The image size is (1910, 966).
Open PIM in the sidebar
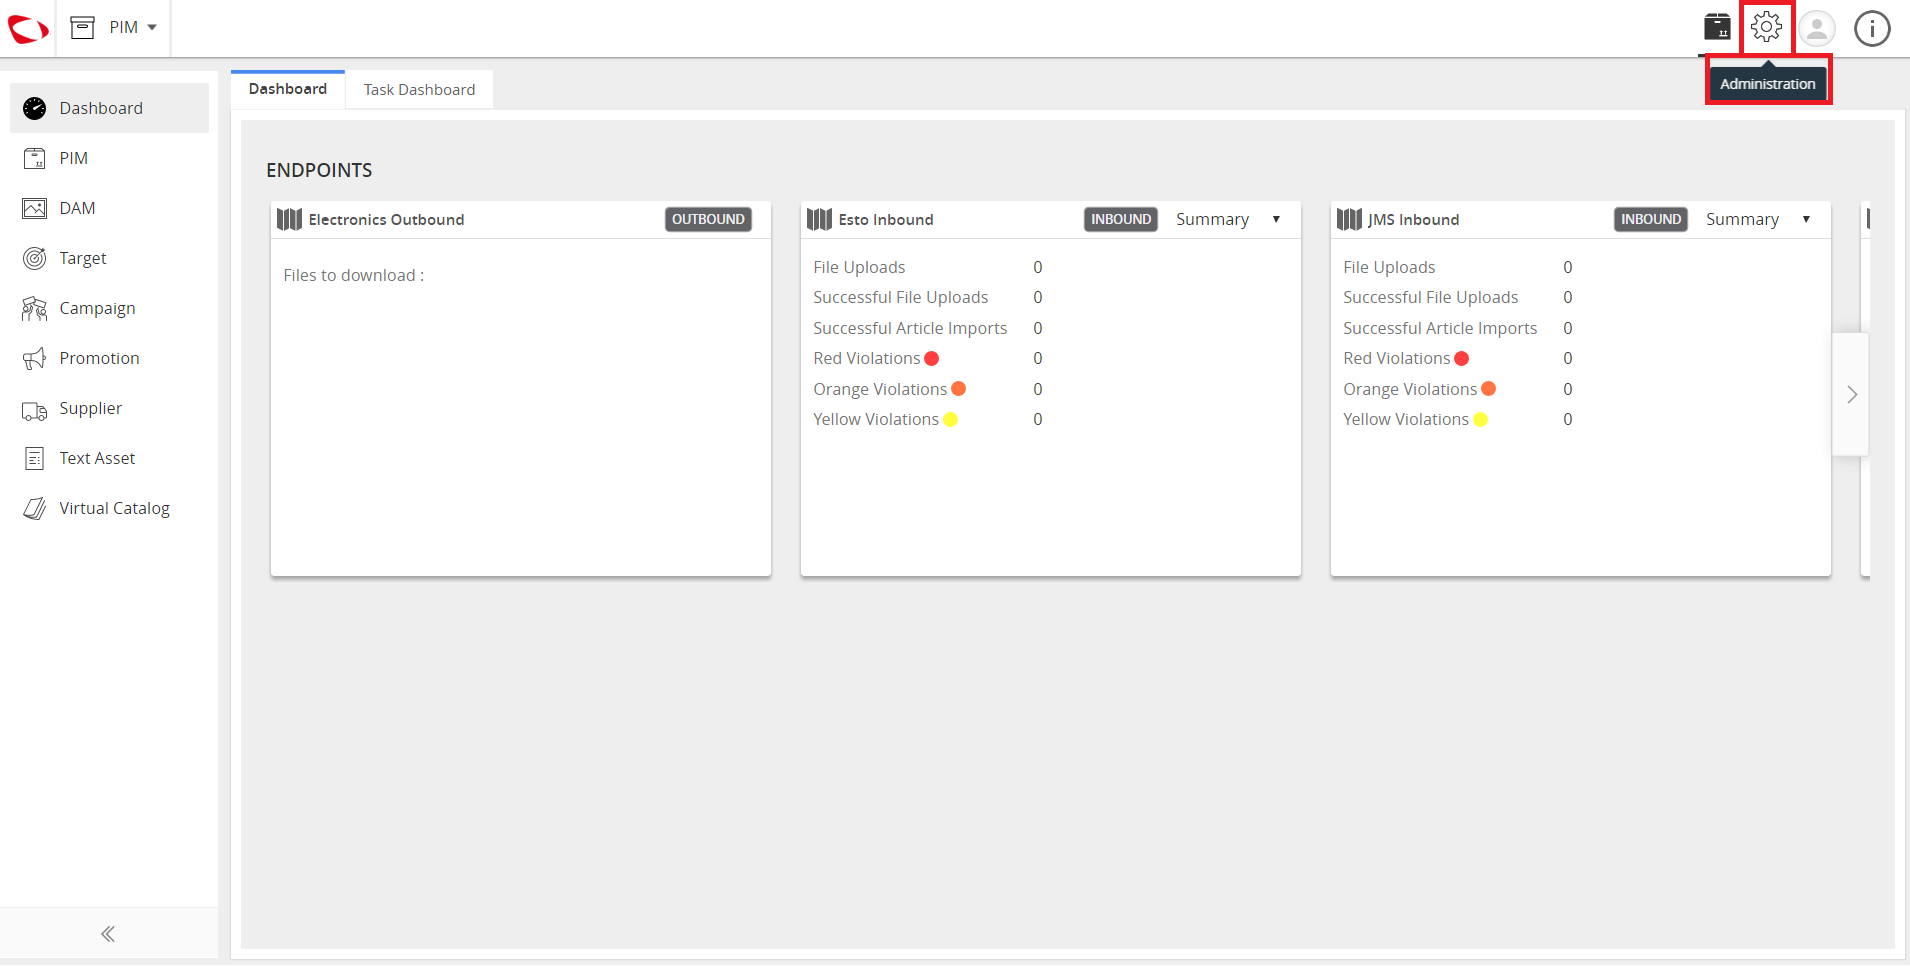[x=110, y=158]
